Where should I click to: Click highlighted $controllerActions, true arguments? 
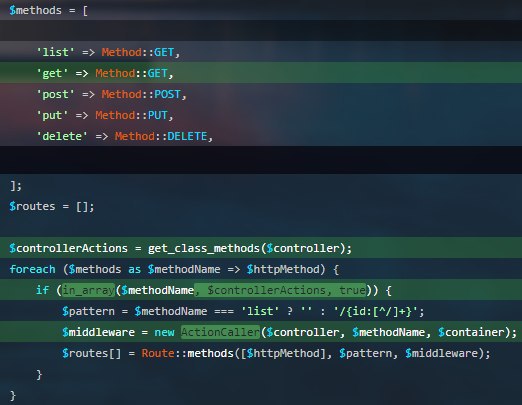pos(280,290)
